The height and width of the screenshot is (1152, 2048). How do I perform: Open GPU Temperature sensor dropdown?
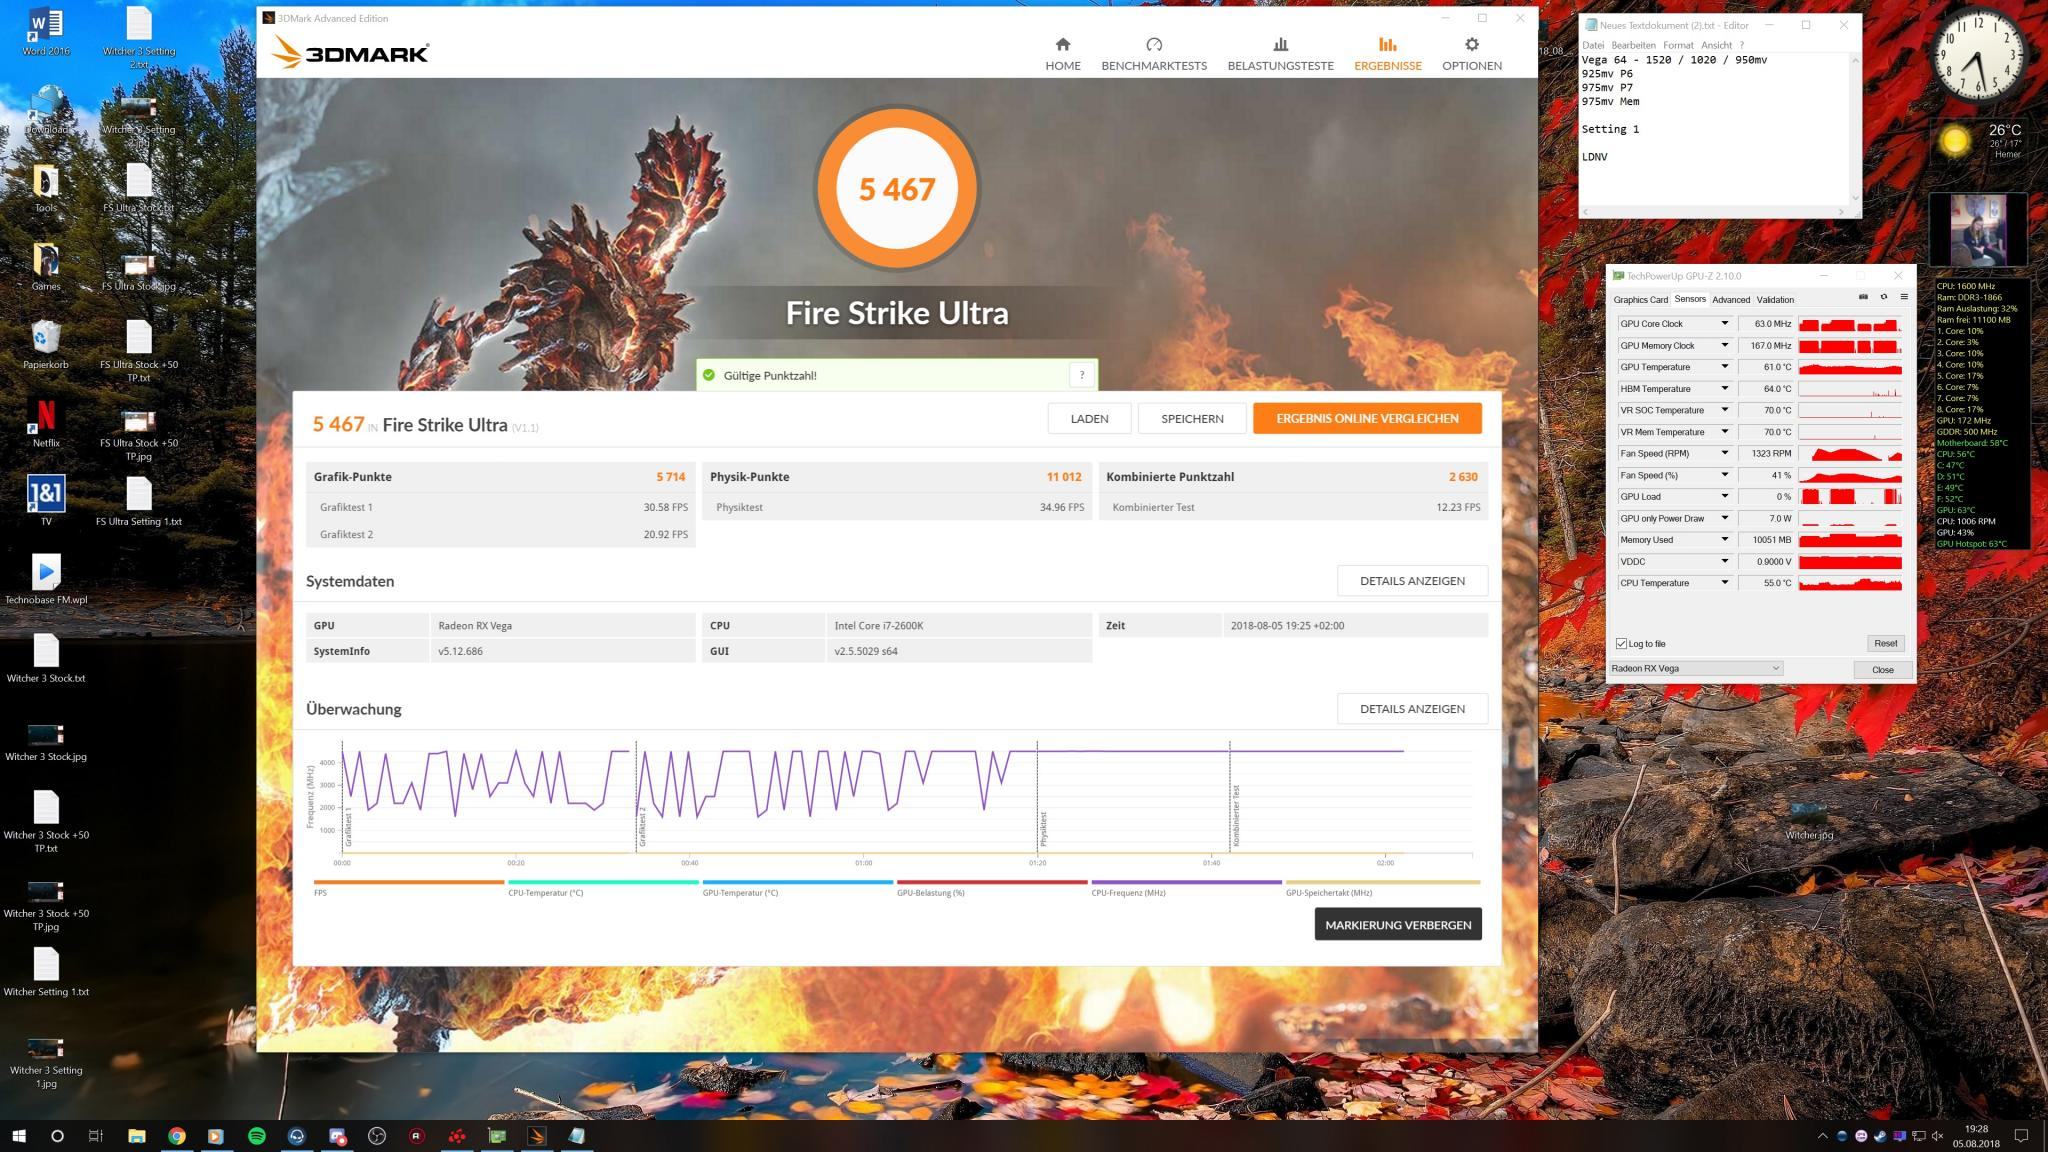[1724, 367]
